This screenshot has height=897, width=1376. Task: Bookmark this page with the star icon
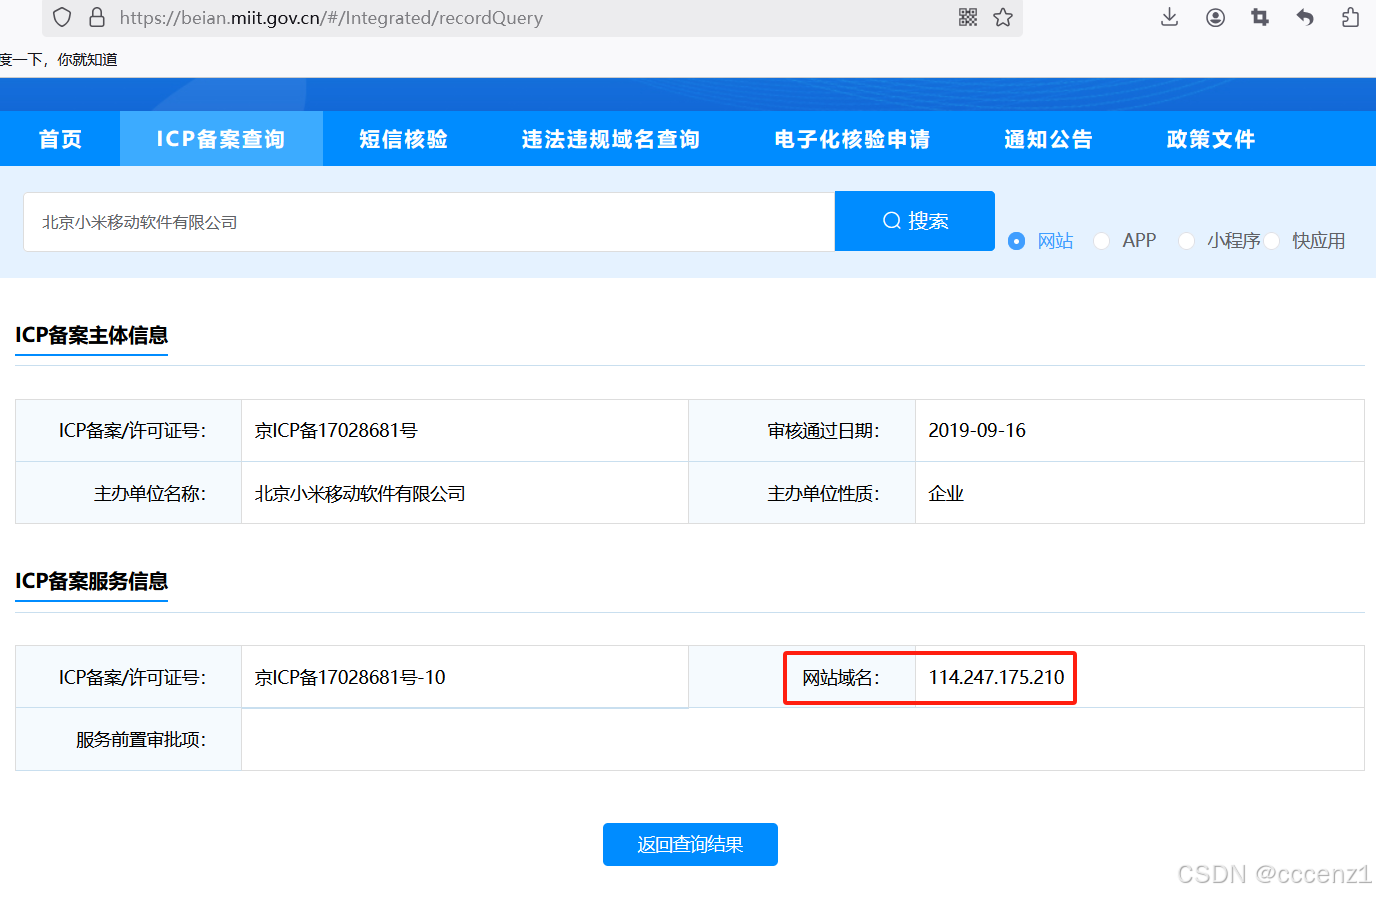(1003, 17)
